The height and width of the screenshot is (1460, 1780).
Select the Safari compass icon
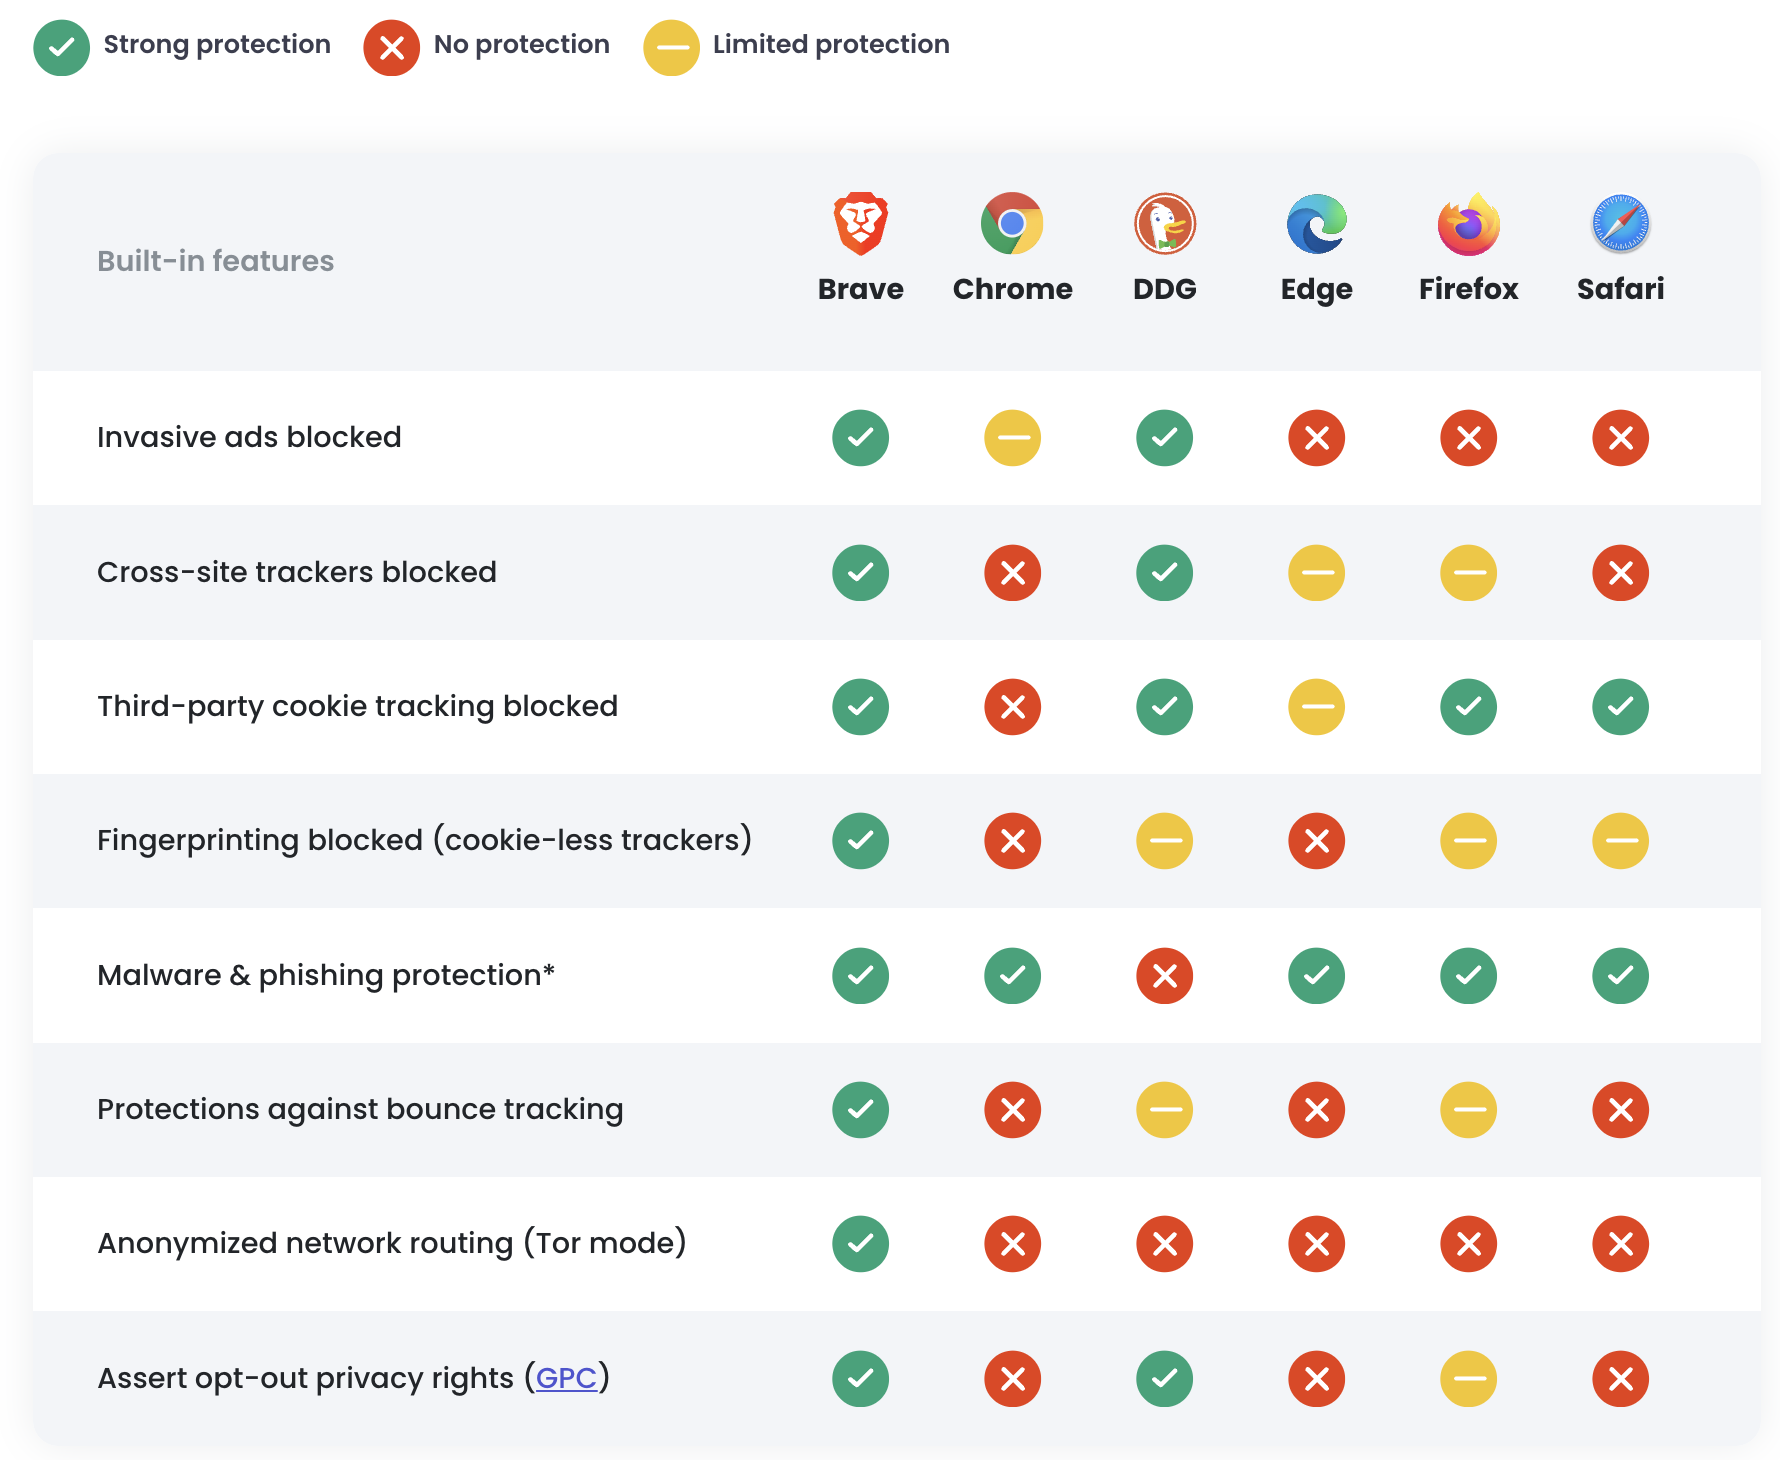pyautogui.click(x=1620, y=222)
